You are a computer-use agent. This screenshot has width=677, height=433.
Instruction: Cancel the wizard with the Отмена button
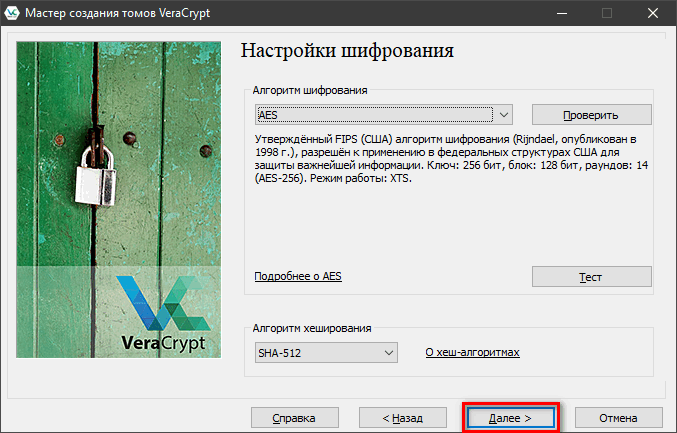tap(618, 416)
